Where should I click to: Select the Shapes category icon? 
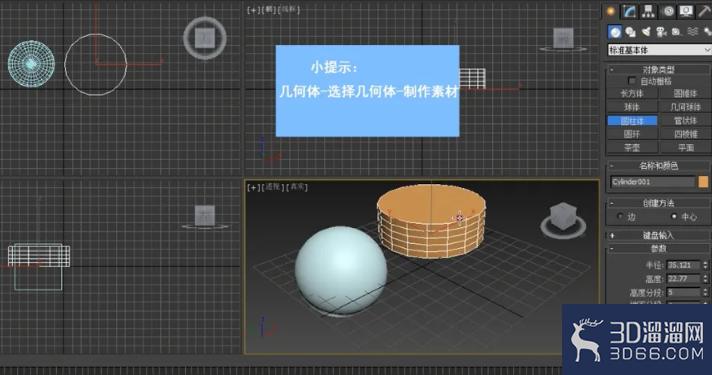click(630, 32)
